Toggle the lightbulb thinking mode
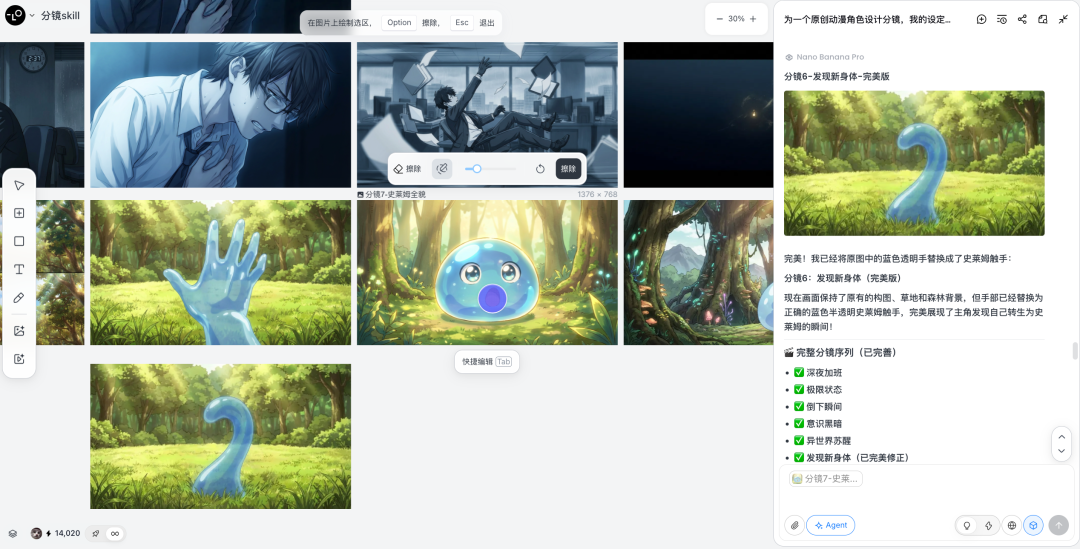Image resolution: width=1080 pixels, height=549 pixels. (x=966, y=525)
